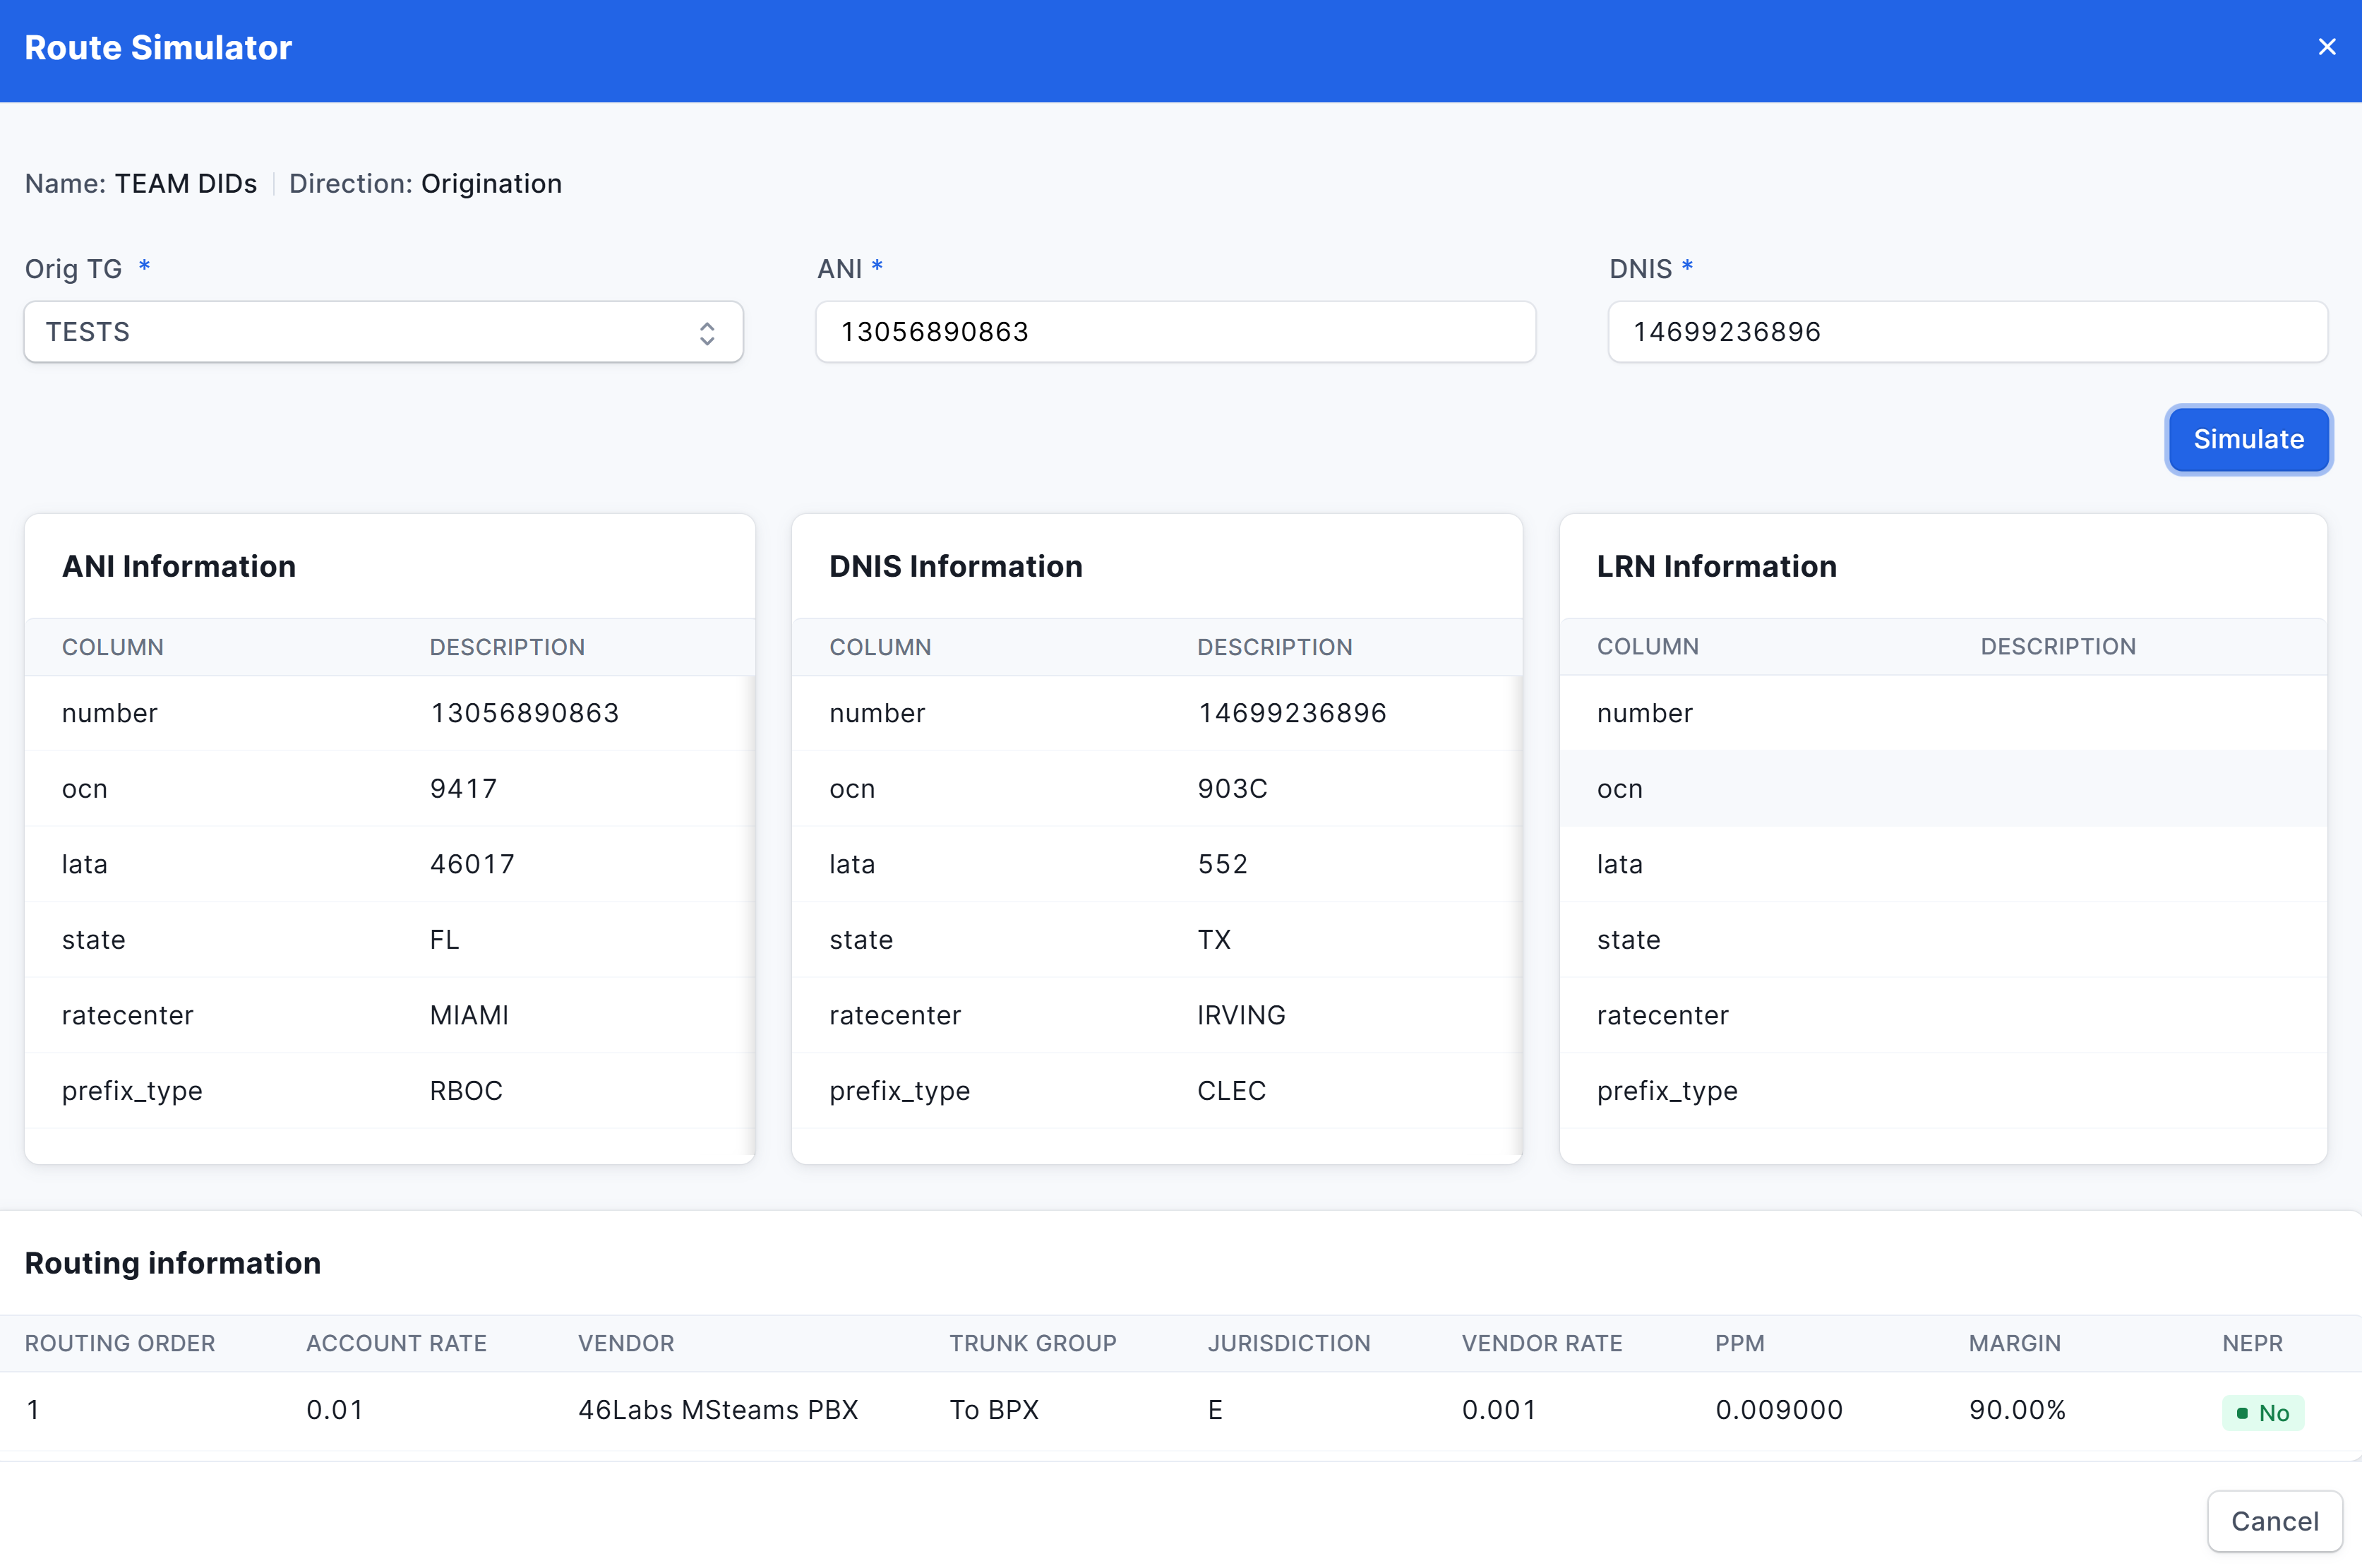Image resolution: width=2362 pixels, height=1568 pixels.
Task: Click the ANI Information number value 13056890863
Action: click(x=524, y=713)
